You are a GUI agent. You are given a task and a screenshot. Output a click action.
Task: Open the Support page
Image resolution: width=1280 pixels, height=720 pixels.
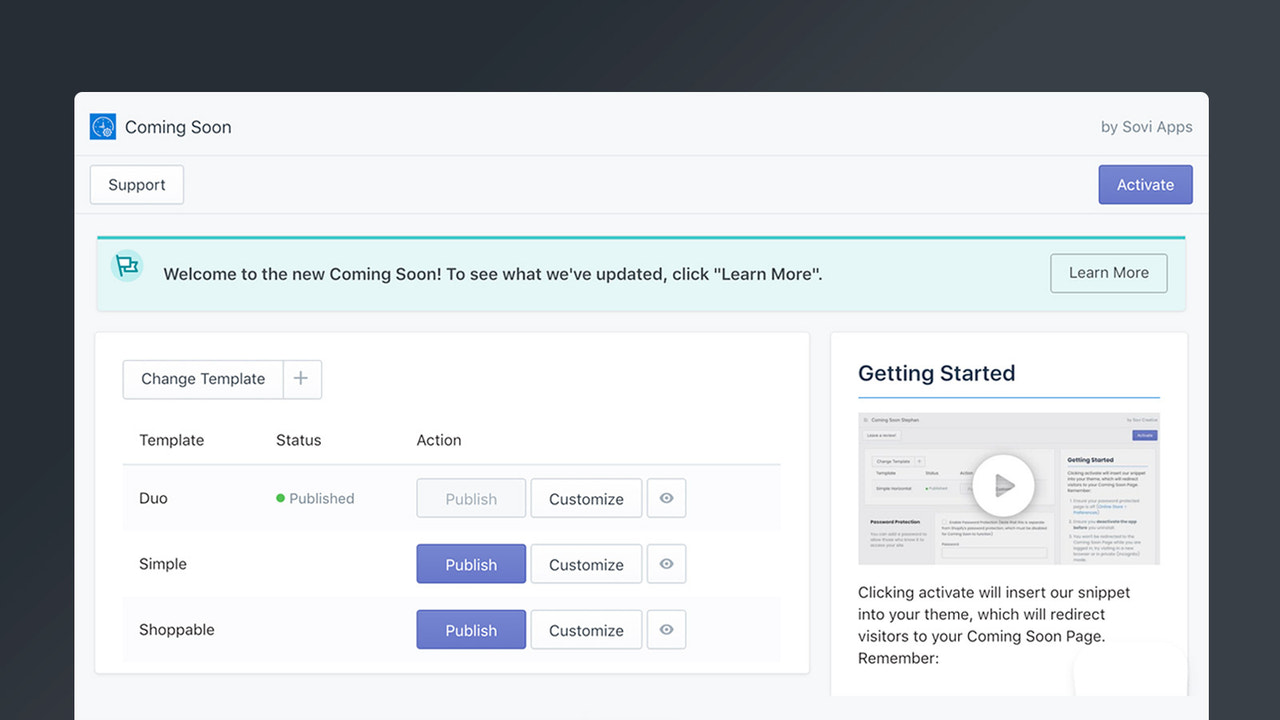[x=136, y=184]
